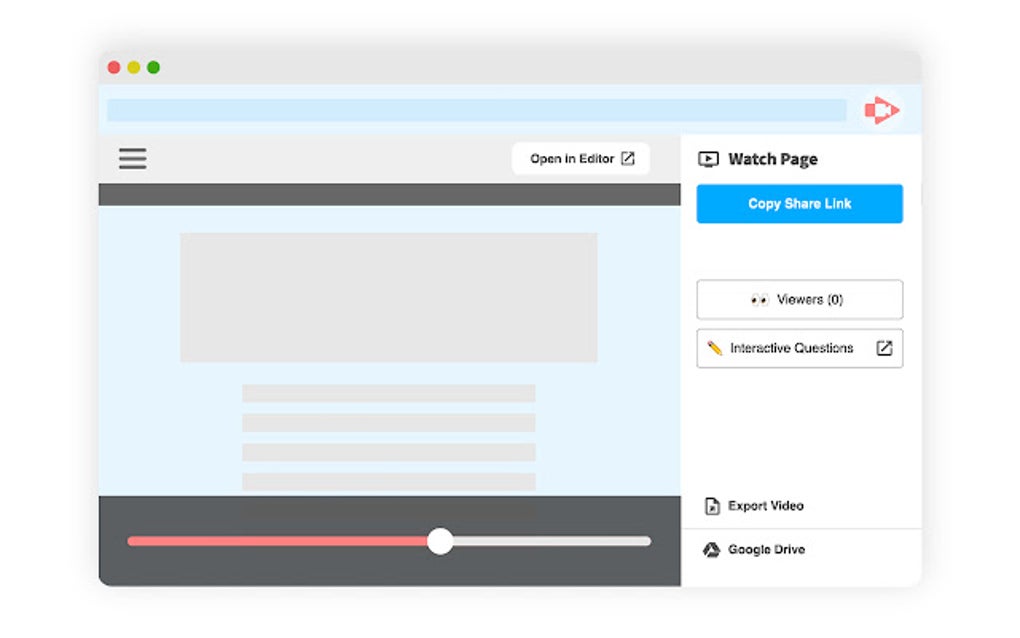
Task: Click the gray unplayed portion of the progress bar
Action: (x=552, y=541)
